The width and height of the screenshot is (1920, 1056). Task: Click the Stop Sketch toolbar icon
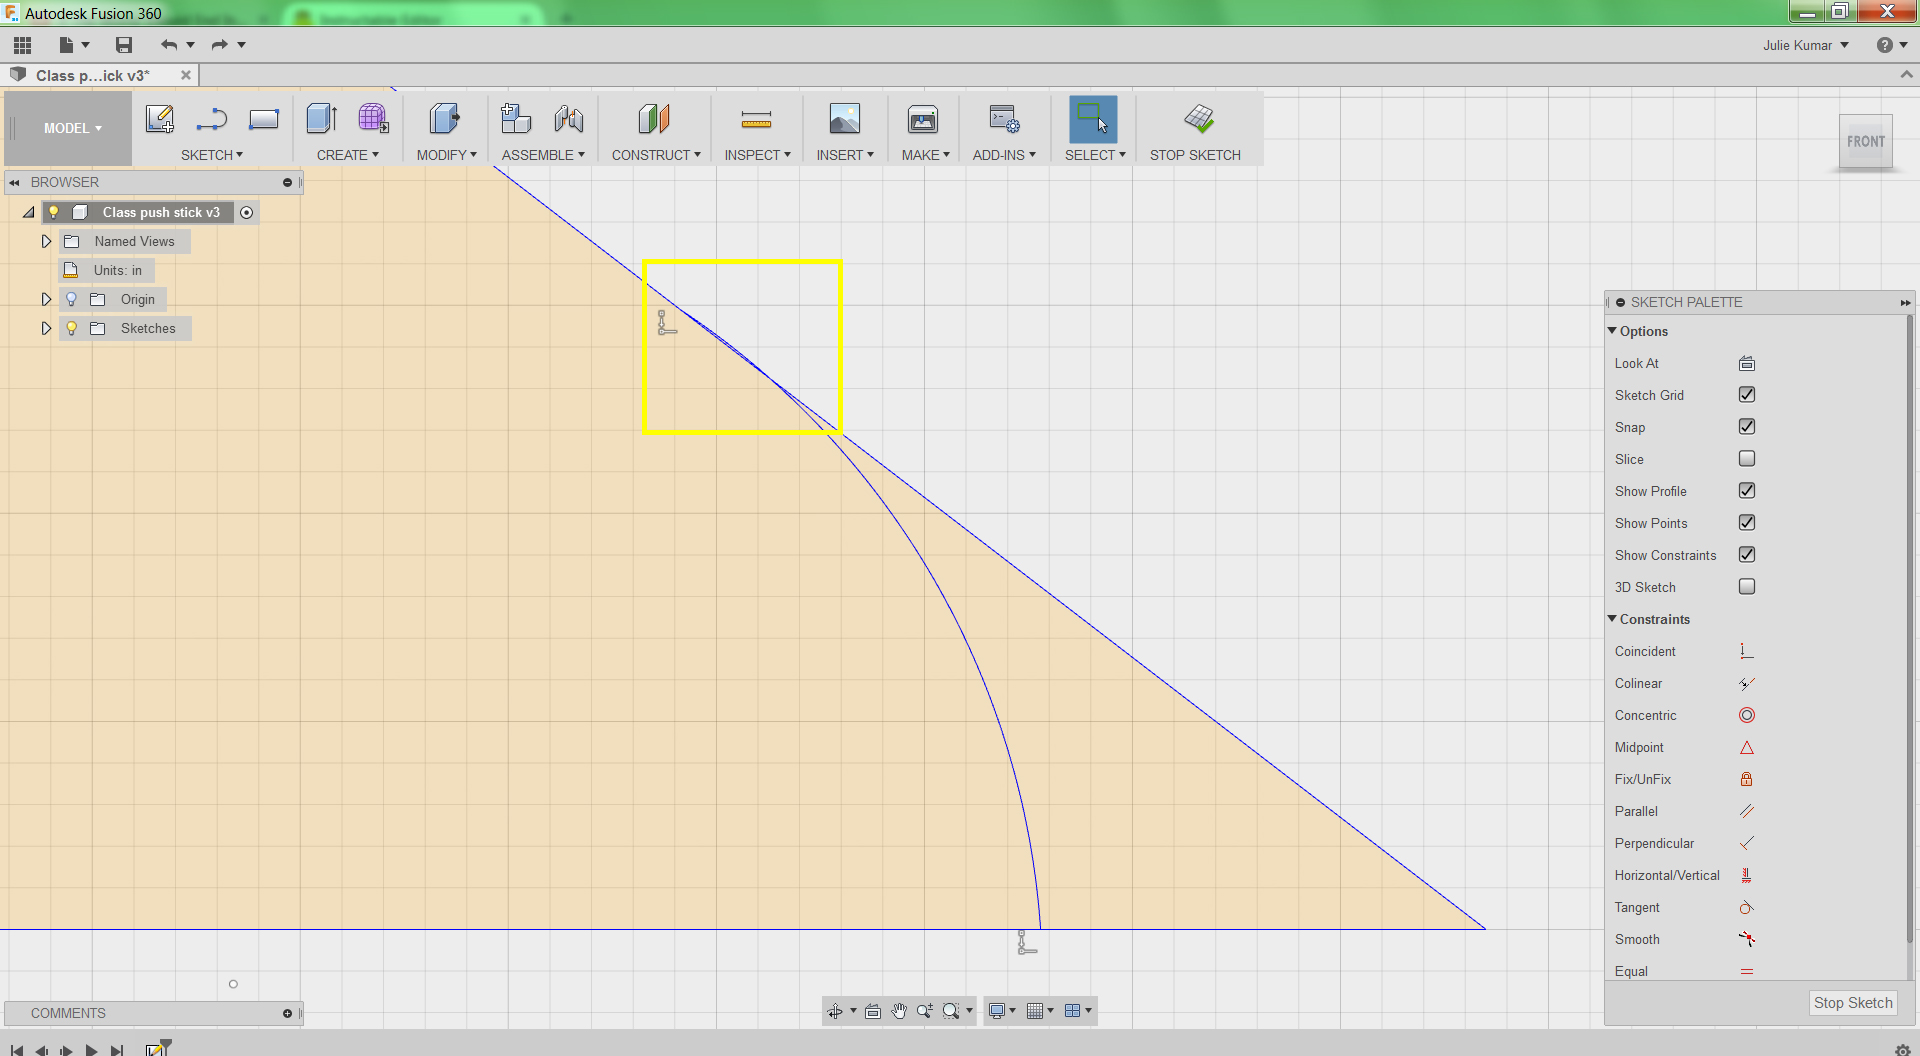click(x=1199, y=119)
